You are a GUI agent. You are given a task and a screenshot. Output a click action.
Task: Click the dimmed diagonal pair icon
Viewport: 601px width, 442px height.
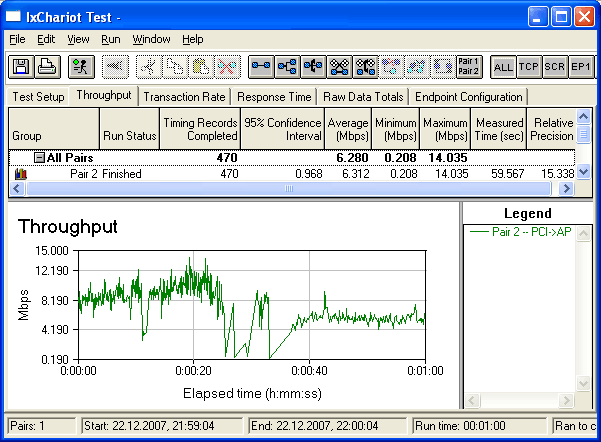pyautogui.click(x=417, y=67)
